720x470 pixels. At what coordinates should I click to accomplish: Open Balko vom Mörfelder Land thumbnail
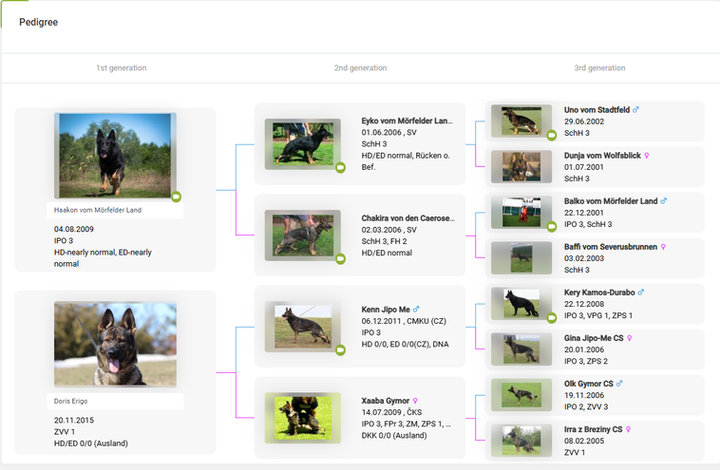[521, 212]
